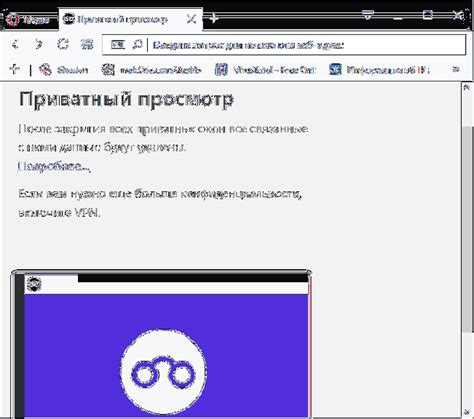Open the VirusTotal bookmark
Viewport: 474px width, 419px height.
265,70
